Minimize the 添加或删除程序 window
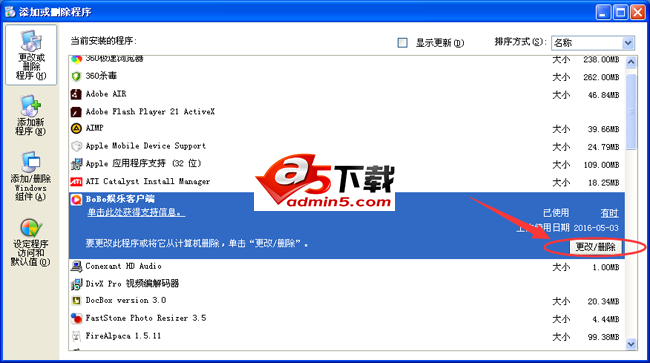650x363 pixels. pyautogui.click(x=604, y=12)
